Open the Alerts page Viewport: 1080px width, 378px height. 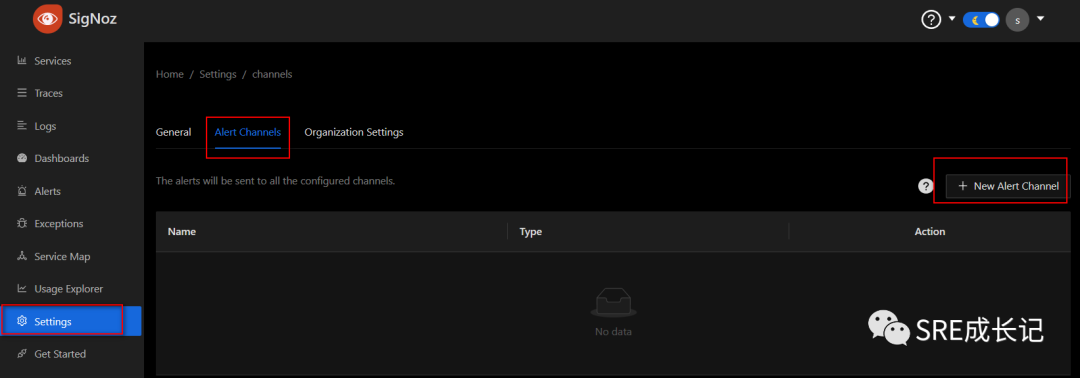pyautogui.click(x=48, y=191)
